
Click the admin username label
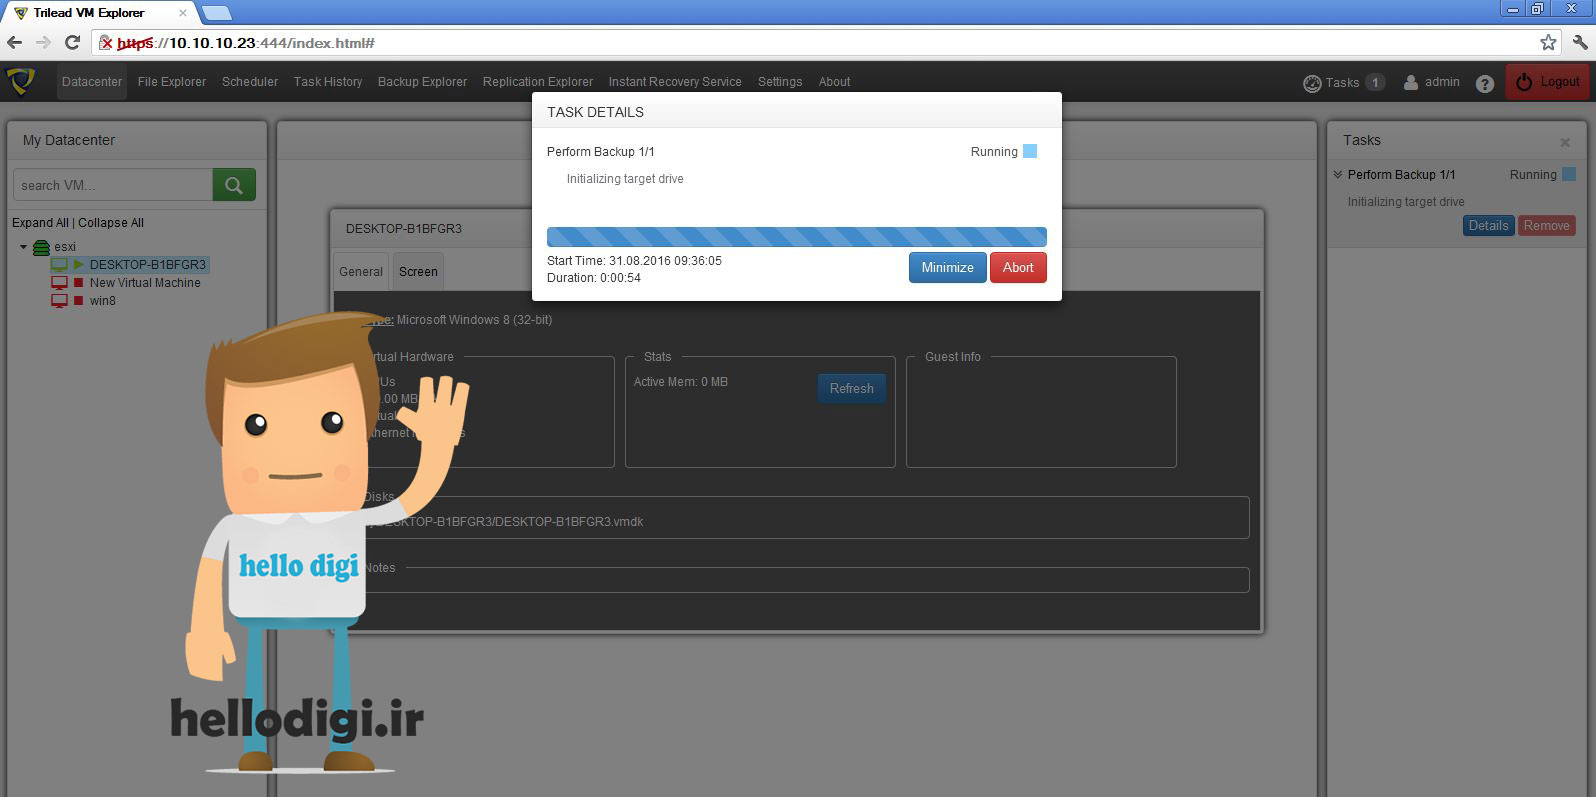tap(1442, 82)
